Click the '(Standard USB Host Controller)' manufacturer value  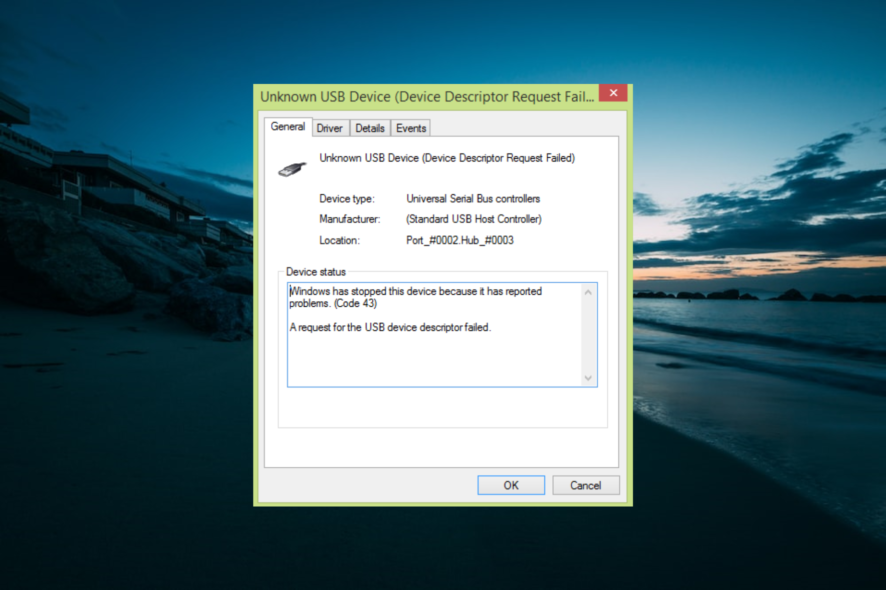coord(474,219)
